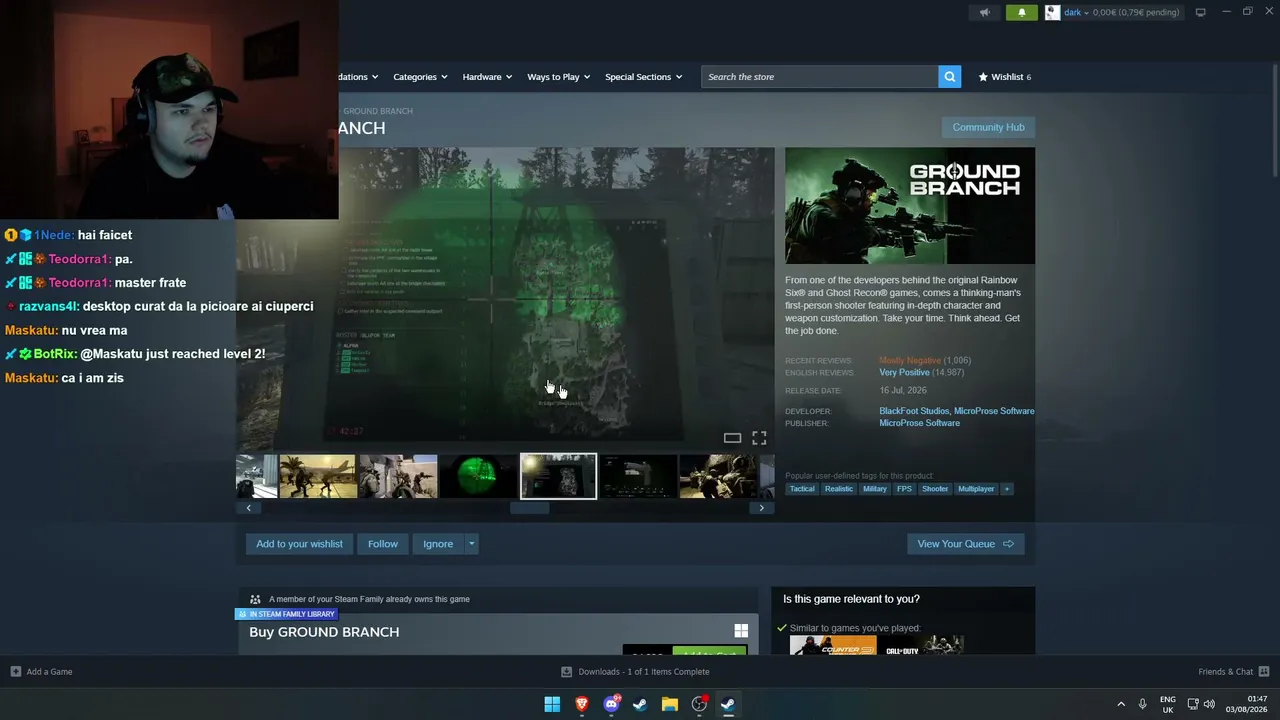Toggle theater mode on the screenshot viewer
The image size is (1280, 720).
(x=732, y=438)
